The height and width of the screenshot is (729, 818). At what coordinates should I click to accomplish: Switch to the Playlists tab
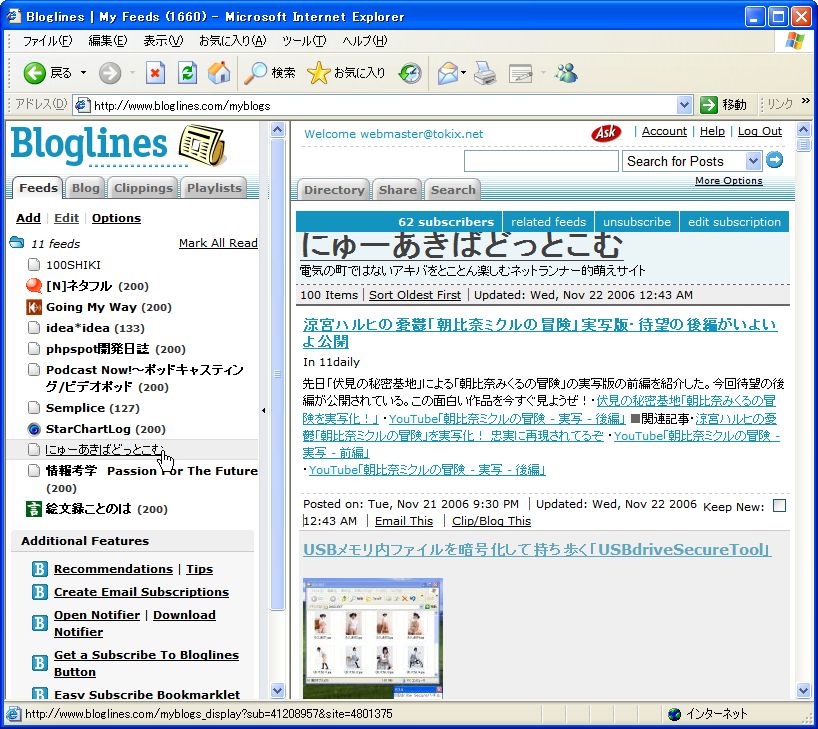point(214,188)
